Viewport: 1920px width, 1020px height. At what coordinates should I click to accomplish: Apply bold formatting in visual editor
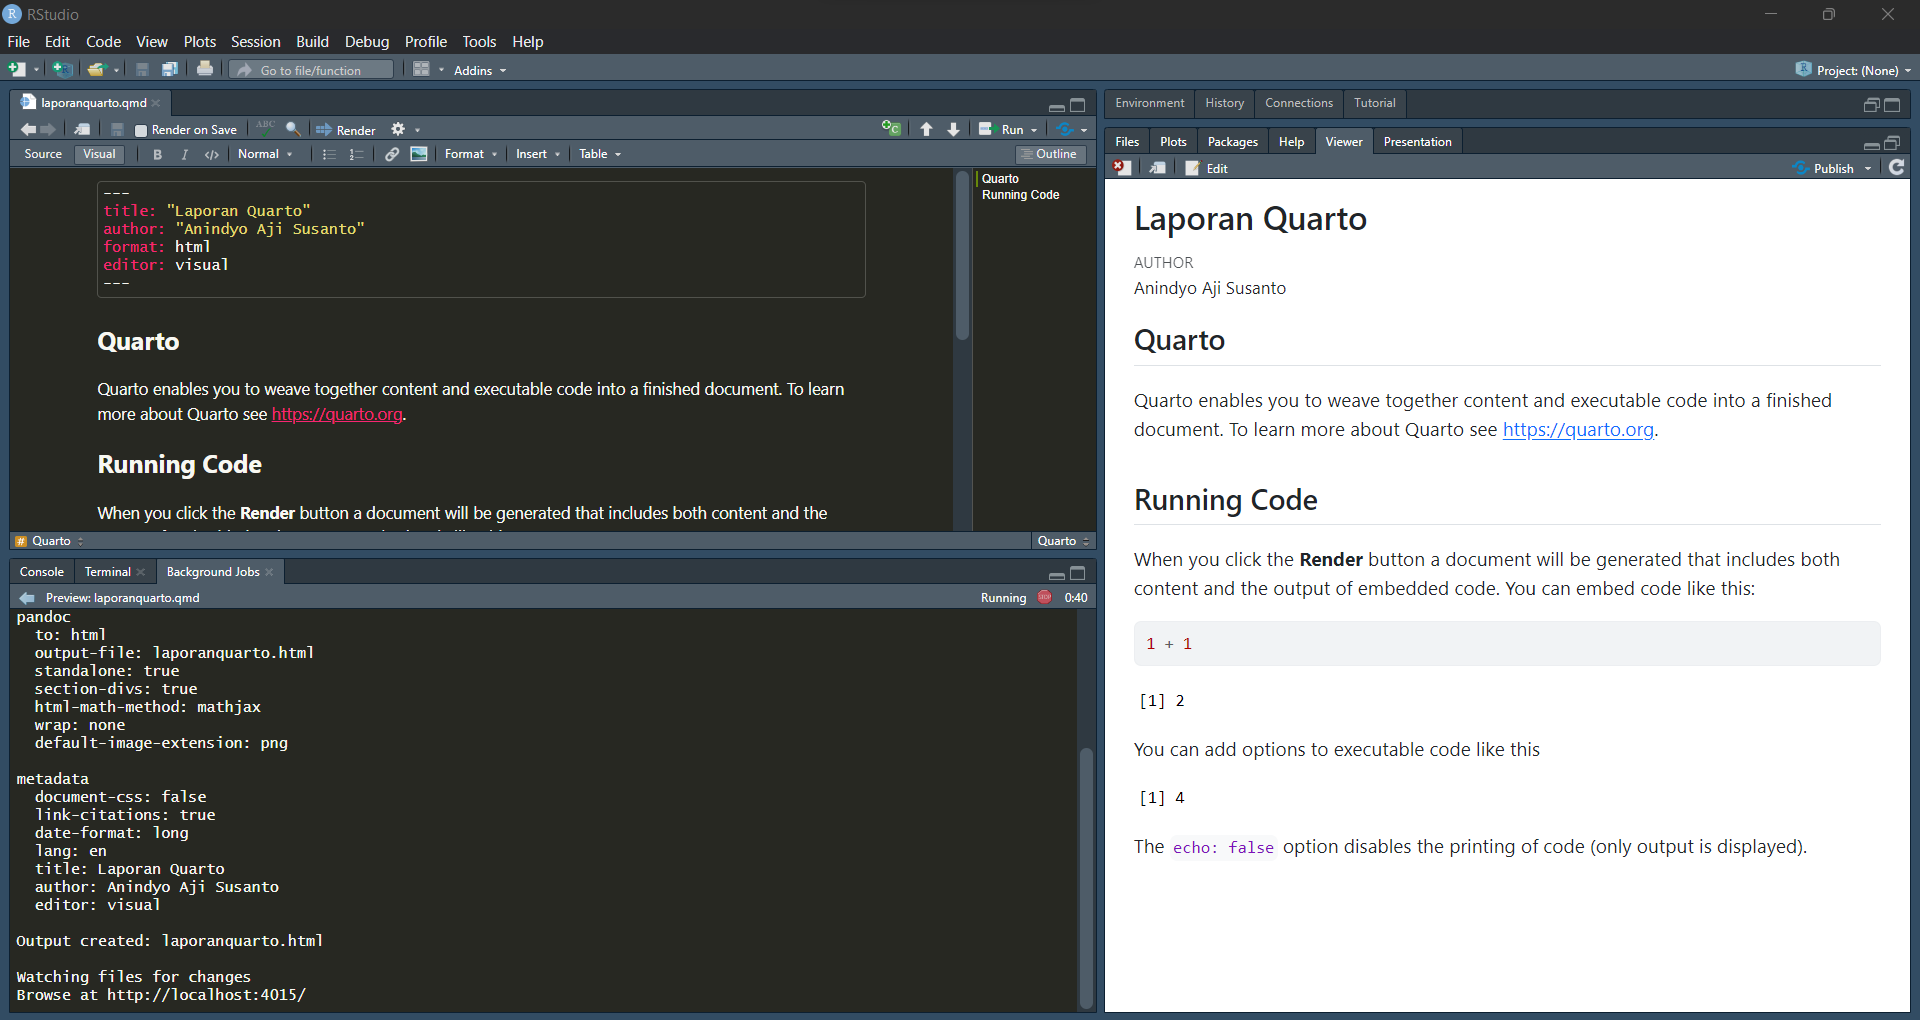point(157,154)
